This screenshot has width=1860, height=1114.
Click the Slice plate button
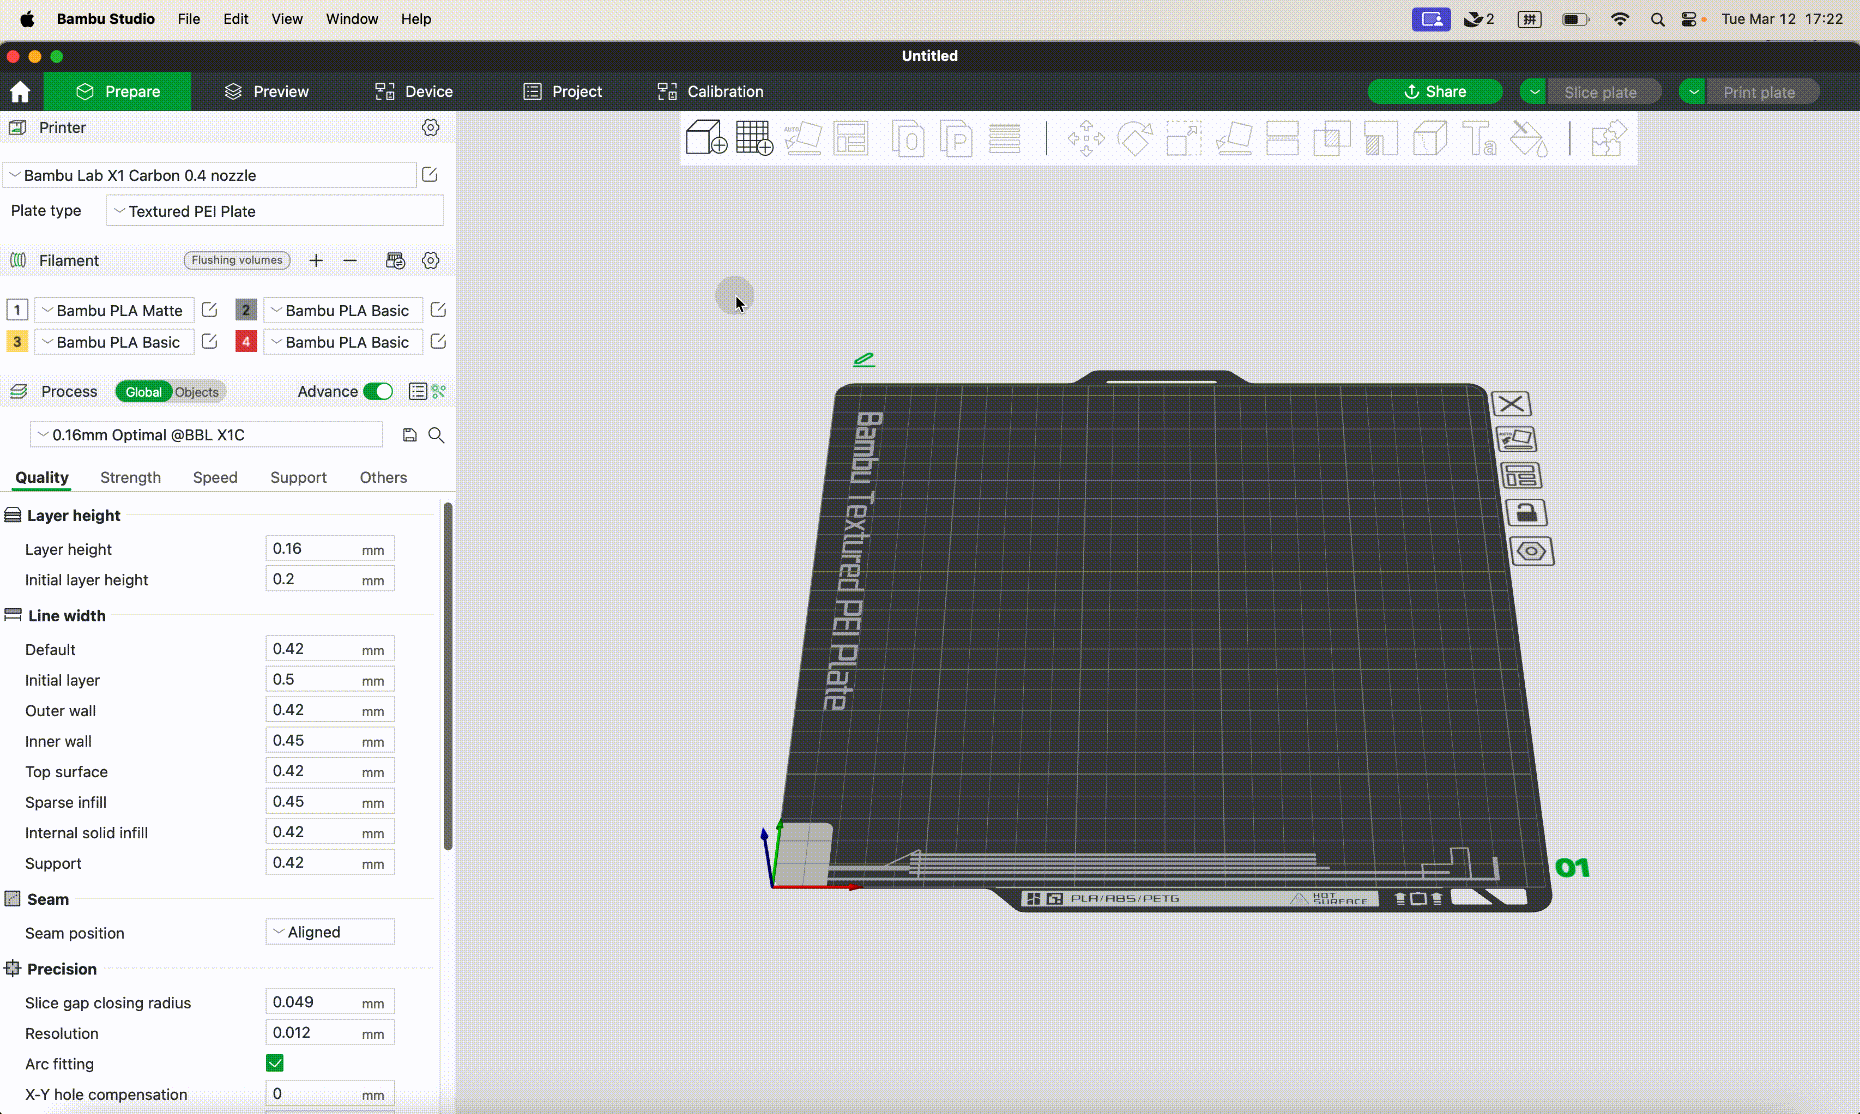coord(1604,92)
